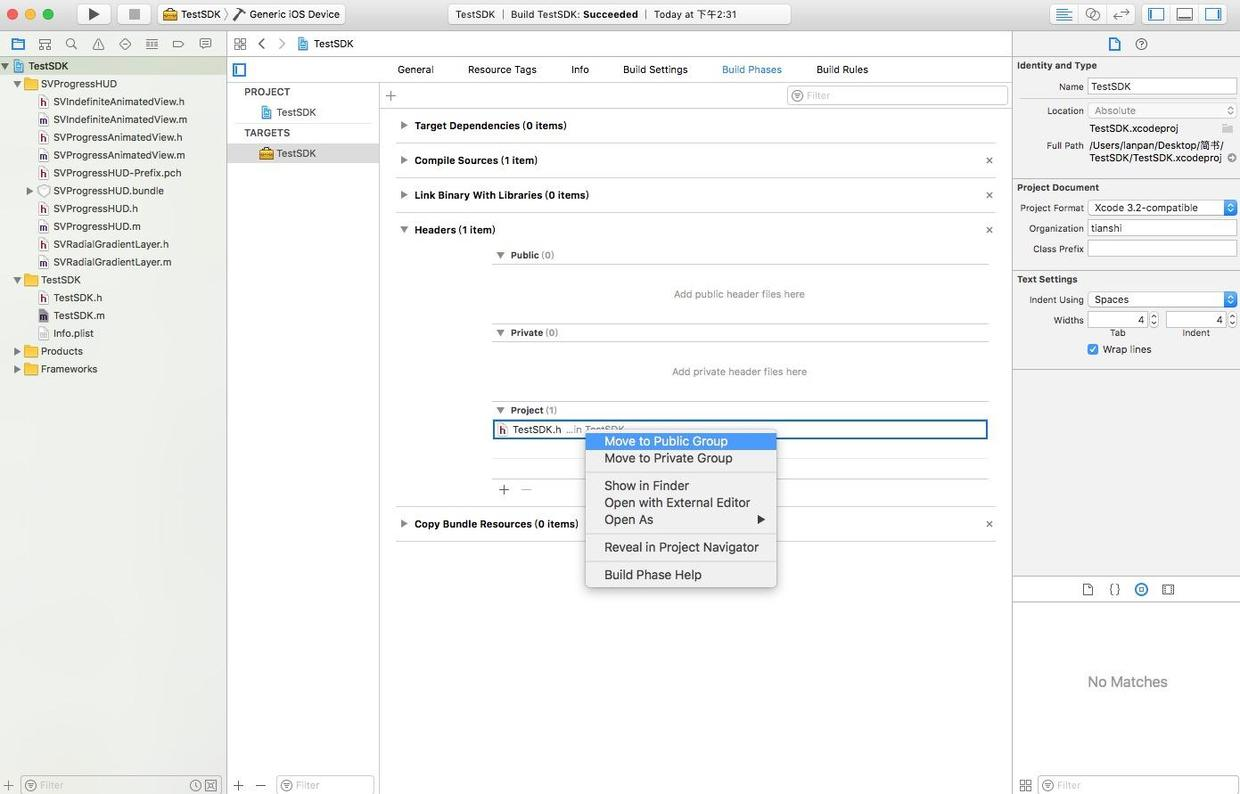The image size is (1240, 794).
Task: Show related items grid icon
Action: (x=240, y=44)
